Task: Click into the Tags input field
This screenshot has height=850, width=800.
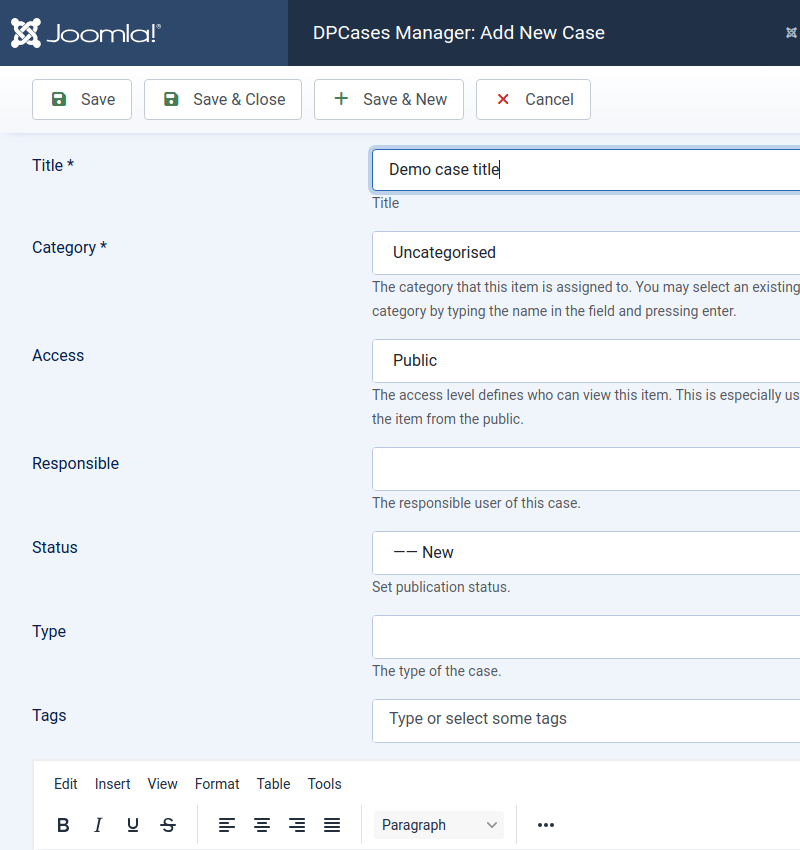Action: point(585,719)
